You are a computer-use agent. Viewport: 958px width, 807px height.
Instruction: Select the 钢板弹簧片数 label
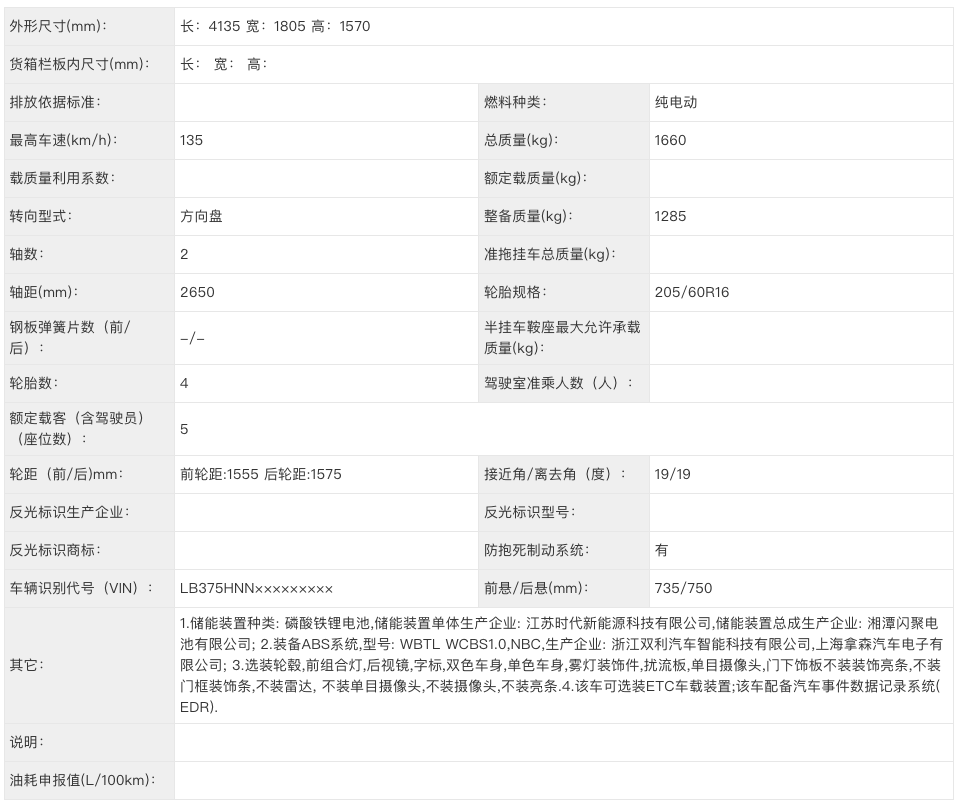70,337
